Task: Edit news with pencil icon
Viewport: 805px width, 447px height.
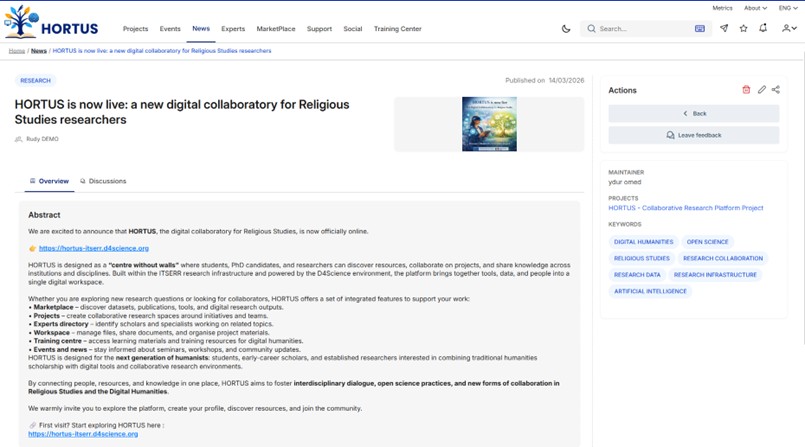Action: click(x=761, y=90)
